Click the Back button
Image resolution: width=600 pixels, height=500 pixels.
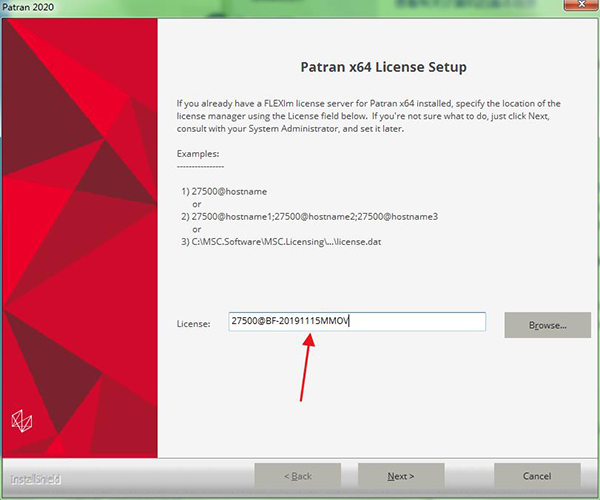coord(298,476)
